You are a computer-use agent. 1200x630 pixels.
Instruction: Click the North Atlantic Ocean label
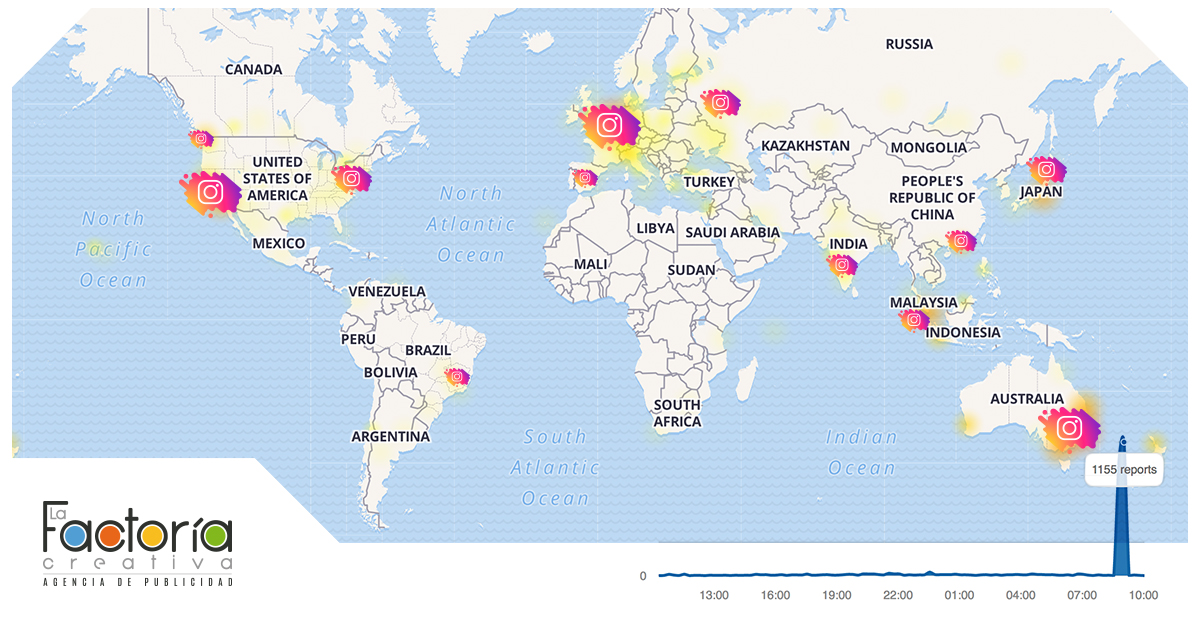pos(471,224)
